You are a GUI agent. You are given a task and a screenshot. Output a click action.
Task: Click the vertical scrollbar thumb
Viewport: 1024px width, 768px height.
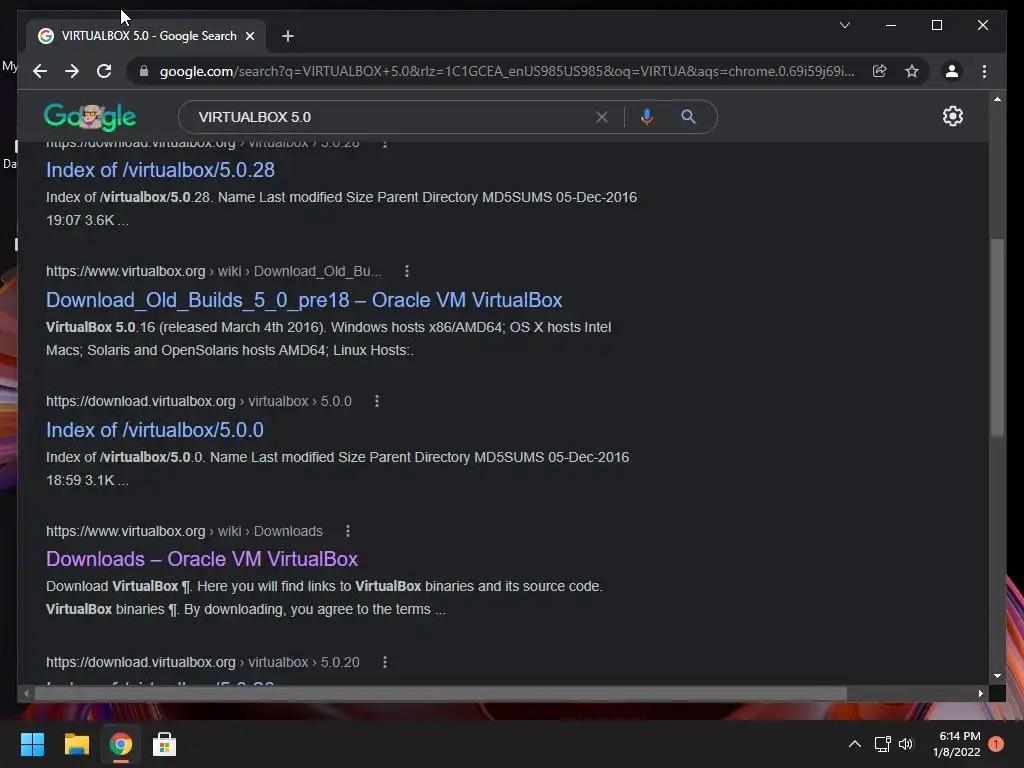(x=997, y=336)
